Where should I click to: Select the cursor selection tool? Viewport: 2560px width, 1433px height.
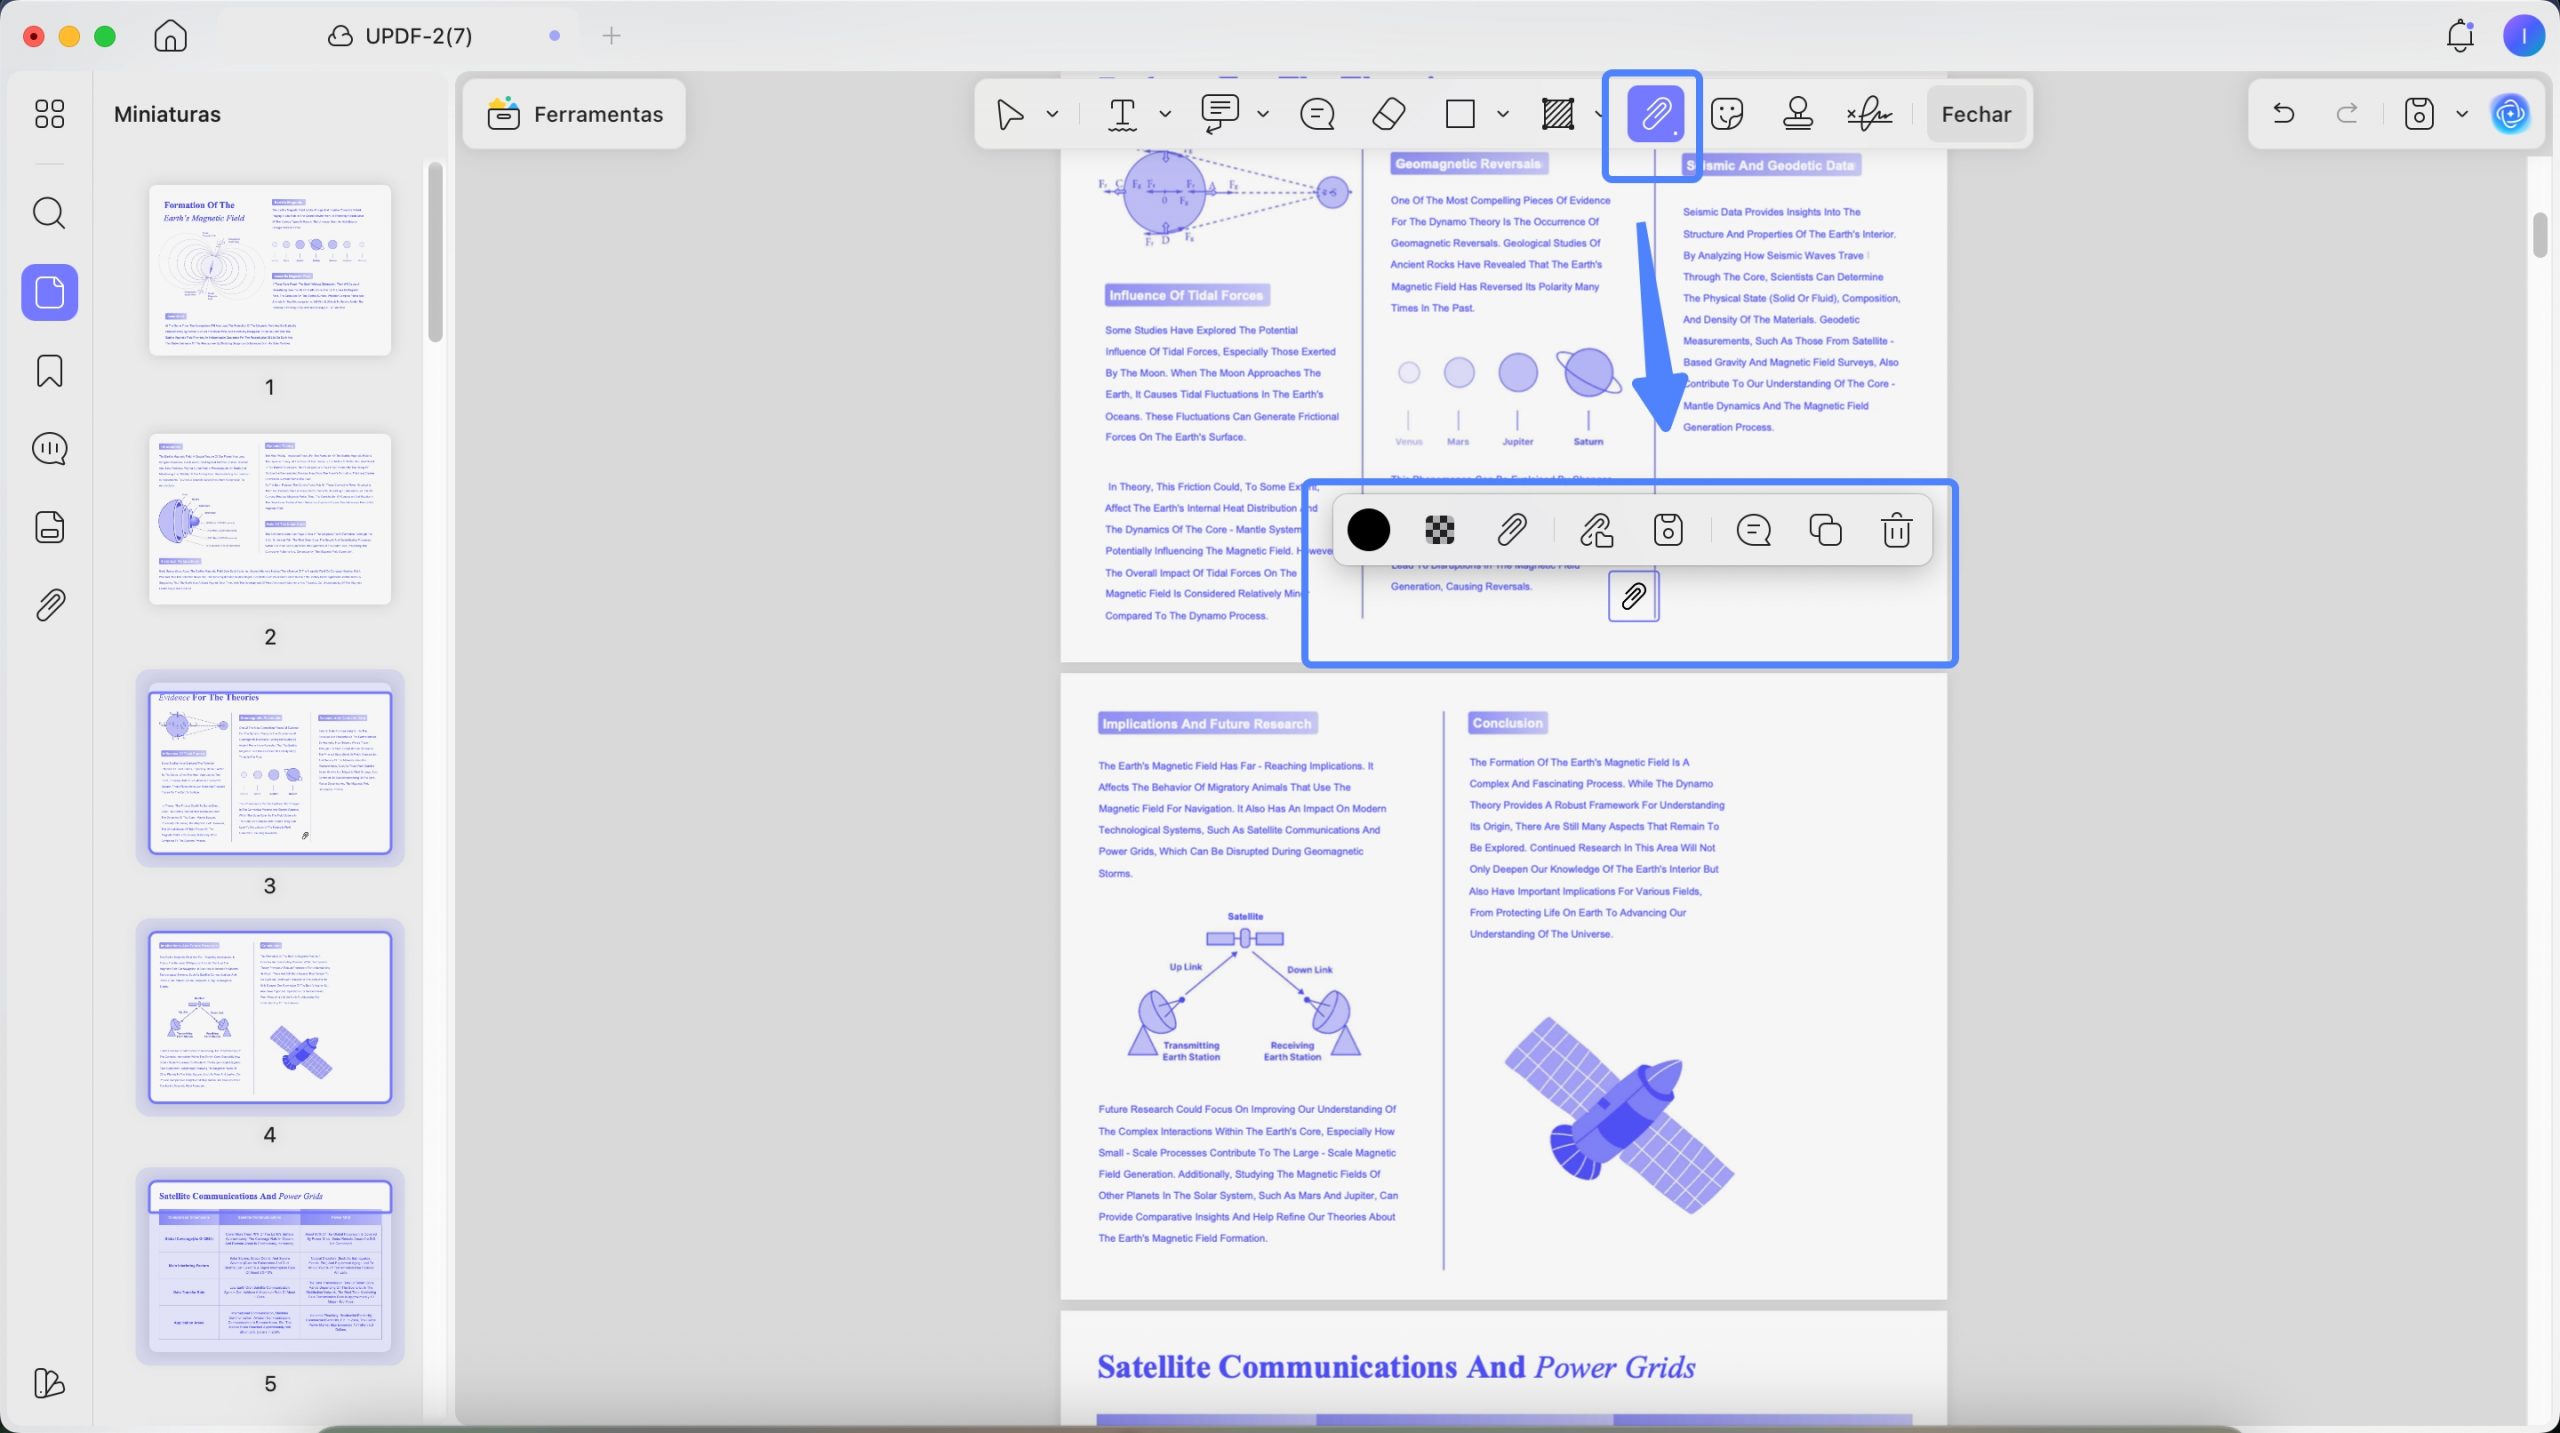(x=1010, y=114)
